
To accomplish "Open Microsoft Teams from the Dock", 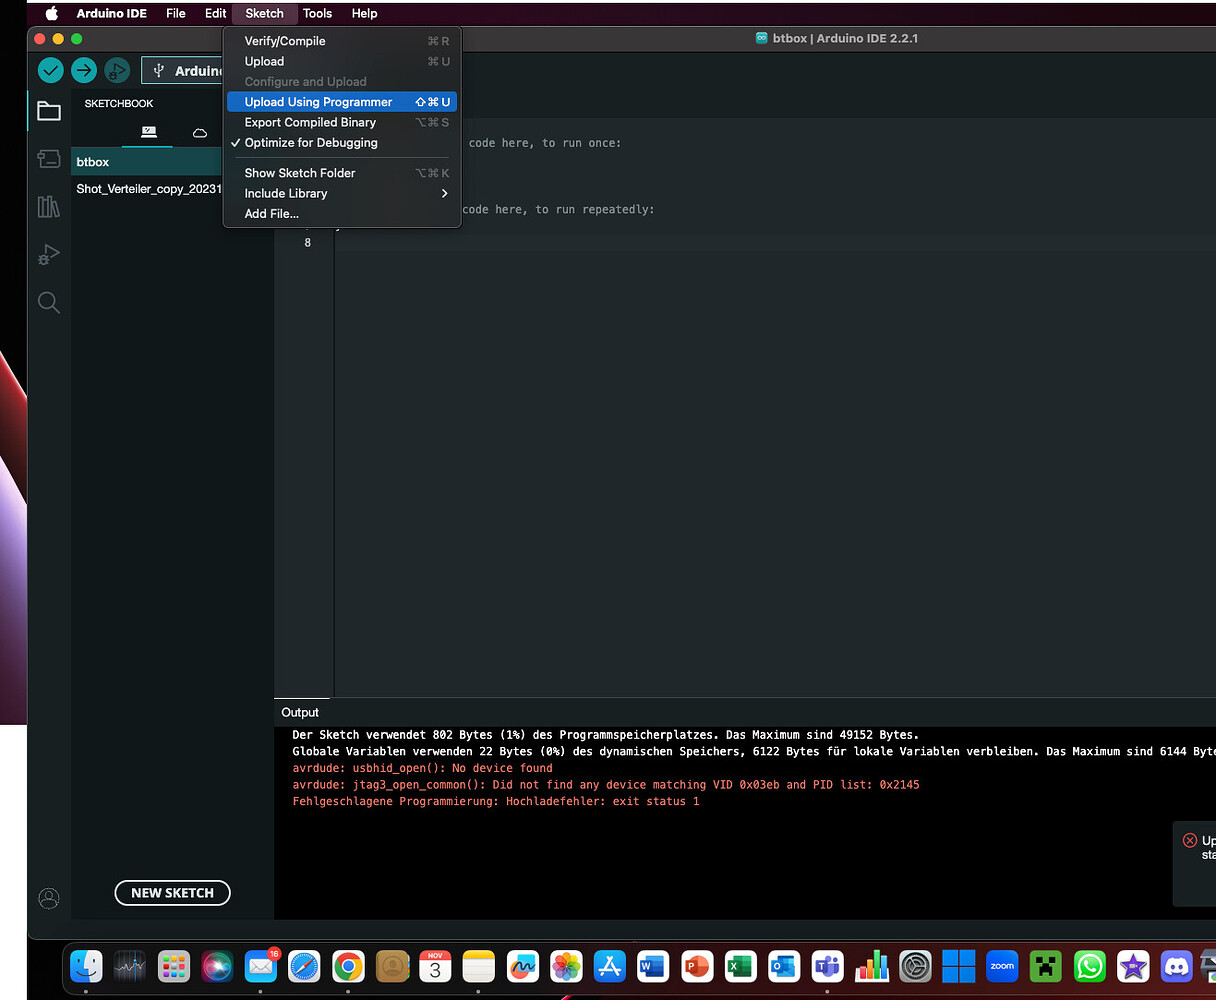I will click(x=827, y=966).
